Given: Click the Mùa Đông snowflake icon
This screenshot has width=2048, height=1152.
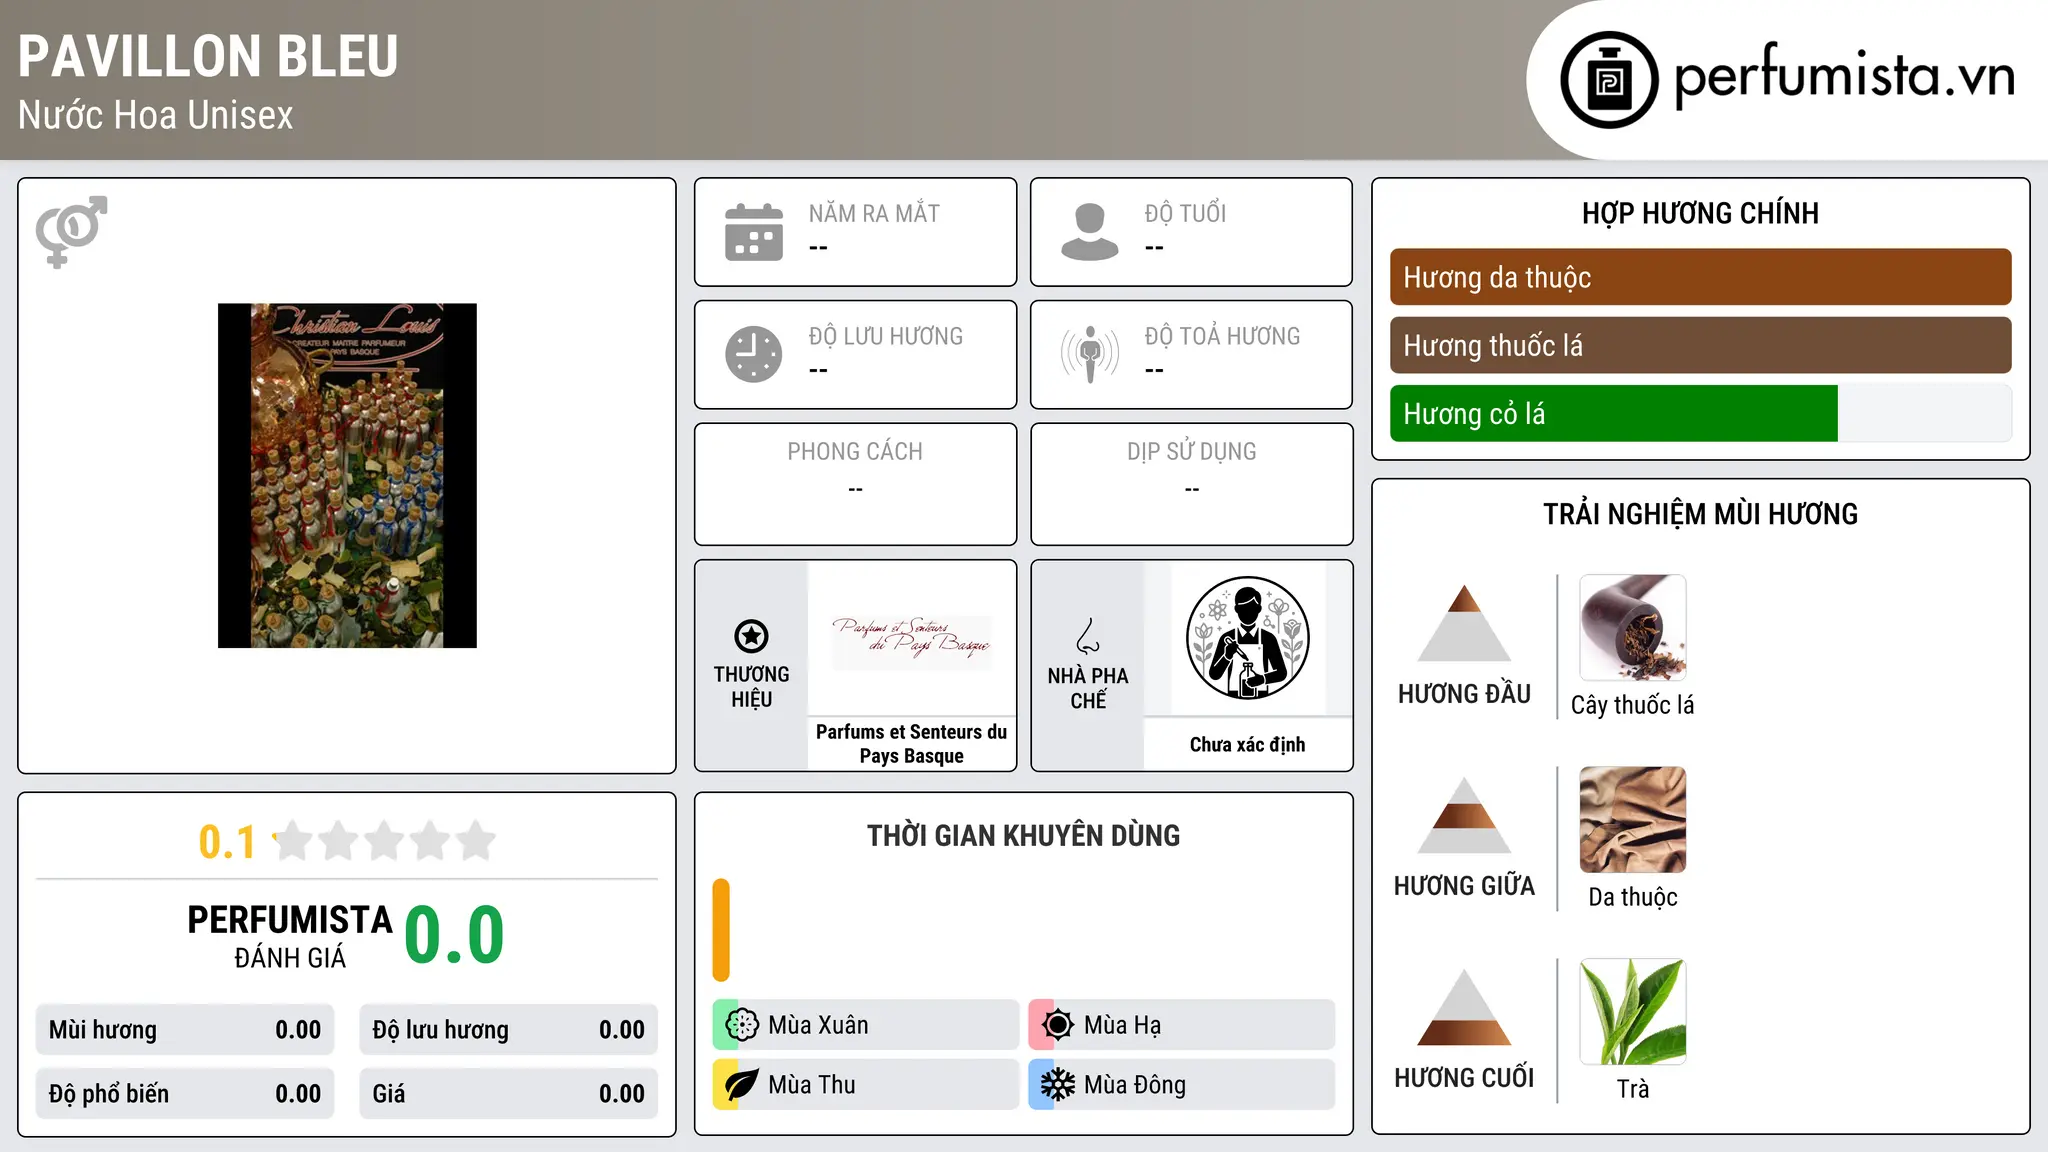Looking at the screenshot, I should (1058, 1085).
